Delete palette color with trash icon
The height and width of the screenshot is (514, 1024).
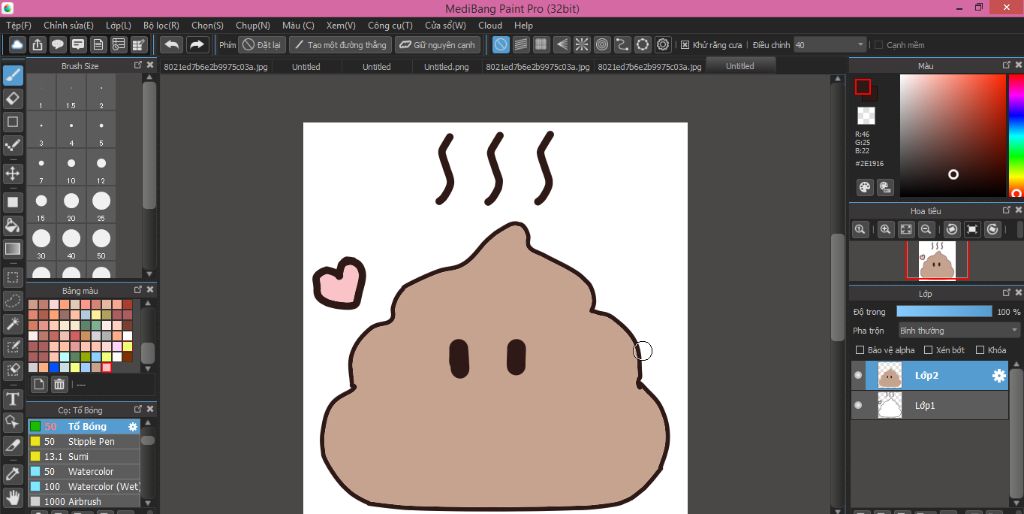click(x=59, y=384)
